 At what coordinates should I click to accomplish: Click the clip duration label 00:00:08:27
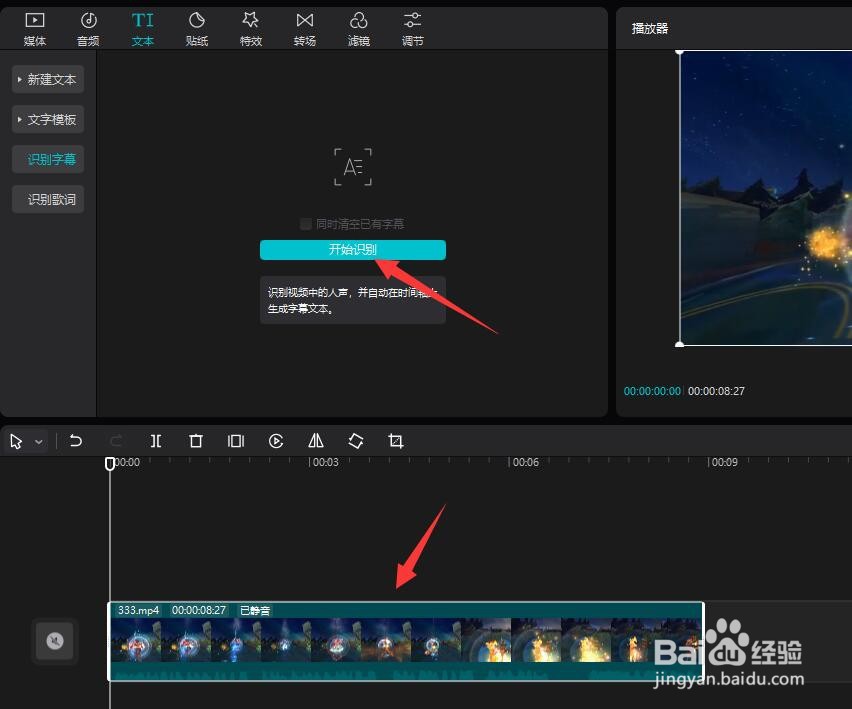pos(198,611)
